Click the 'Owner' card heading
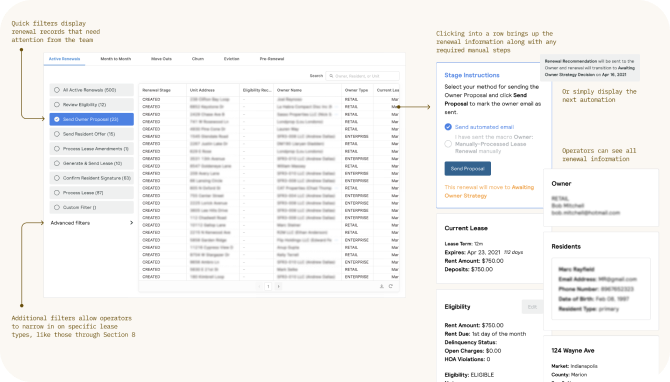This screenshot has width=670, height=382. point(561,184)
